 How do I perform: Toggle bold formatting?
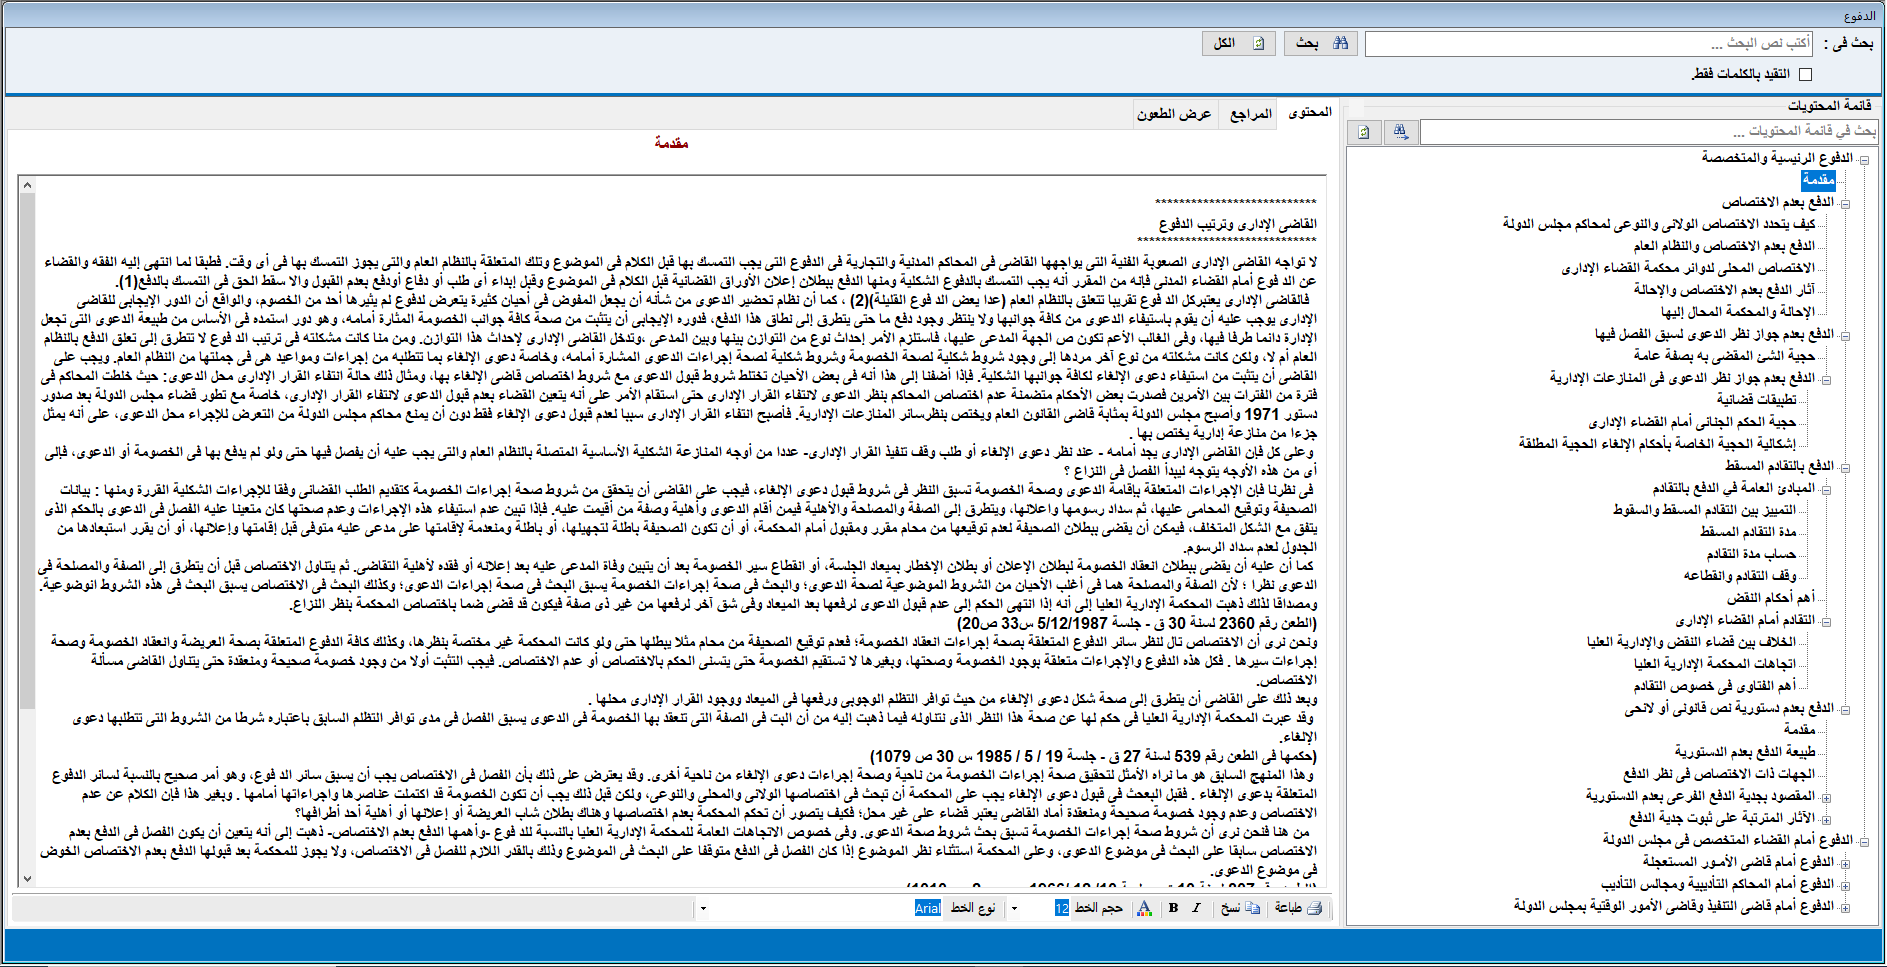click(1173, 908)
